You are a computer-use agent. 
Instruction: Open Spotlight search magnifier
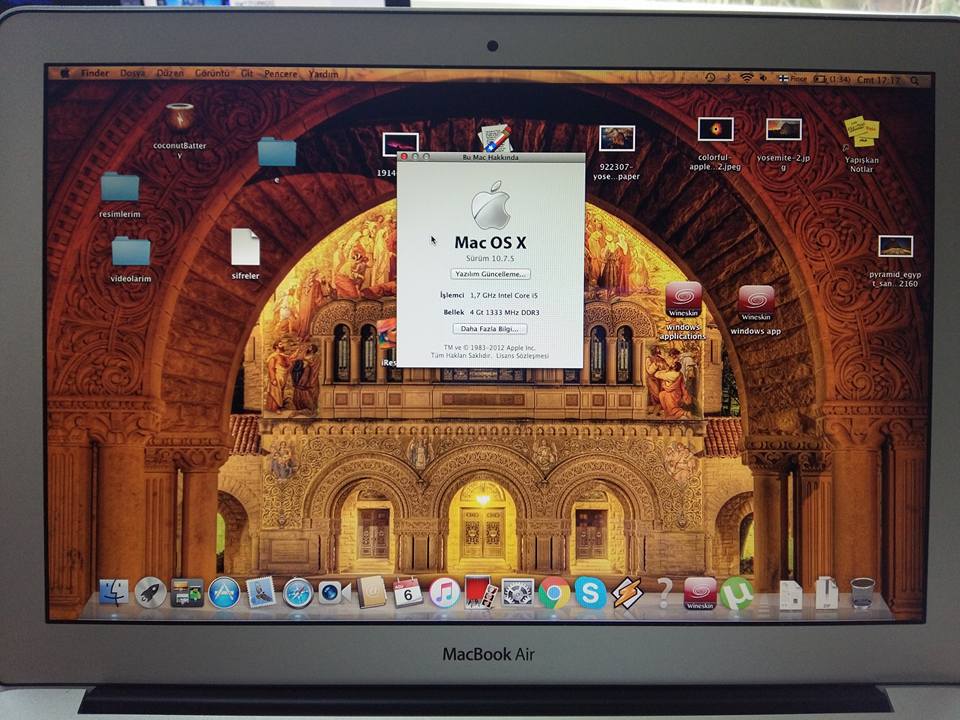(x=914, y=80)
